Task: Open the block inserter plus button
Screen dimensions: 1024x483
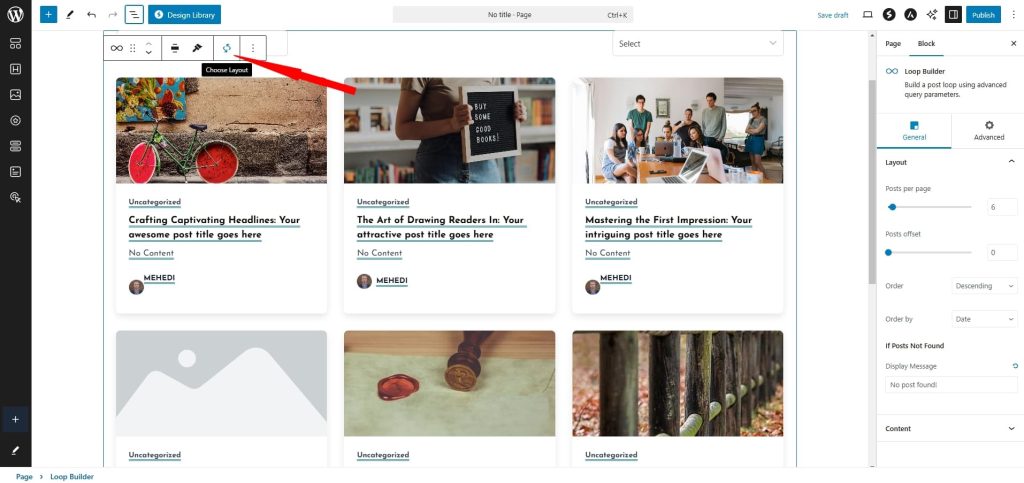Action: click(48, 15)
